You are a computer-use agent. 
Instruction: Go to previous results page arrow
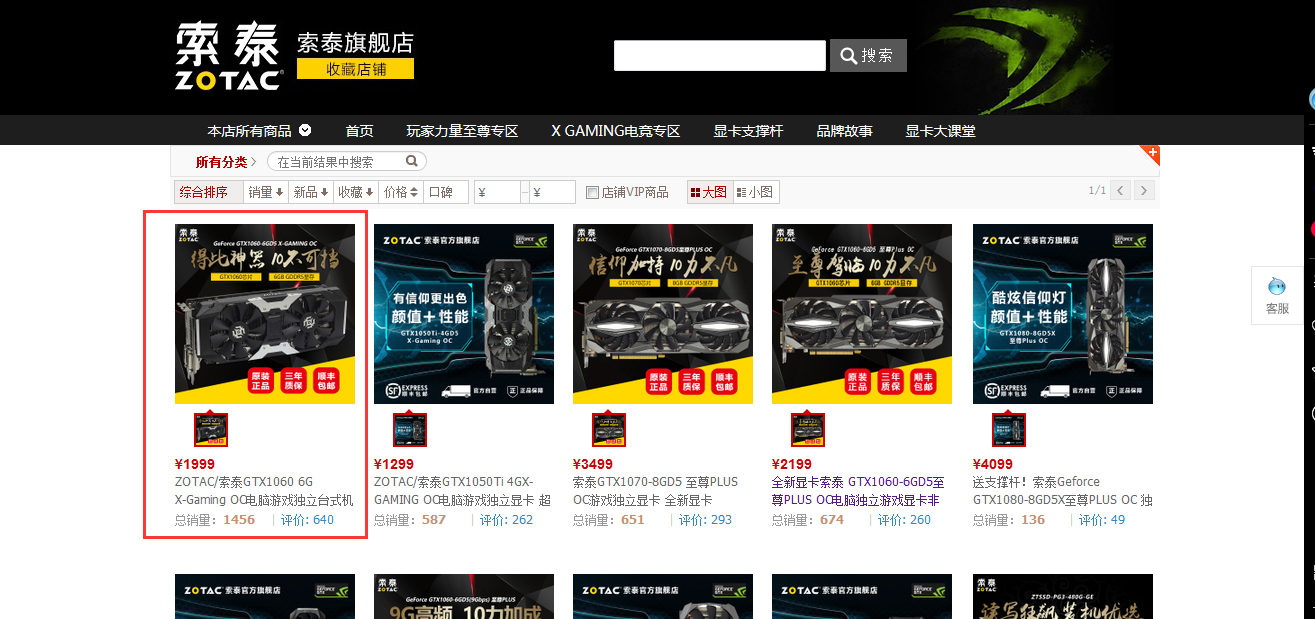[x=1121, y=190]
